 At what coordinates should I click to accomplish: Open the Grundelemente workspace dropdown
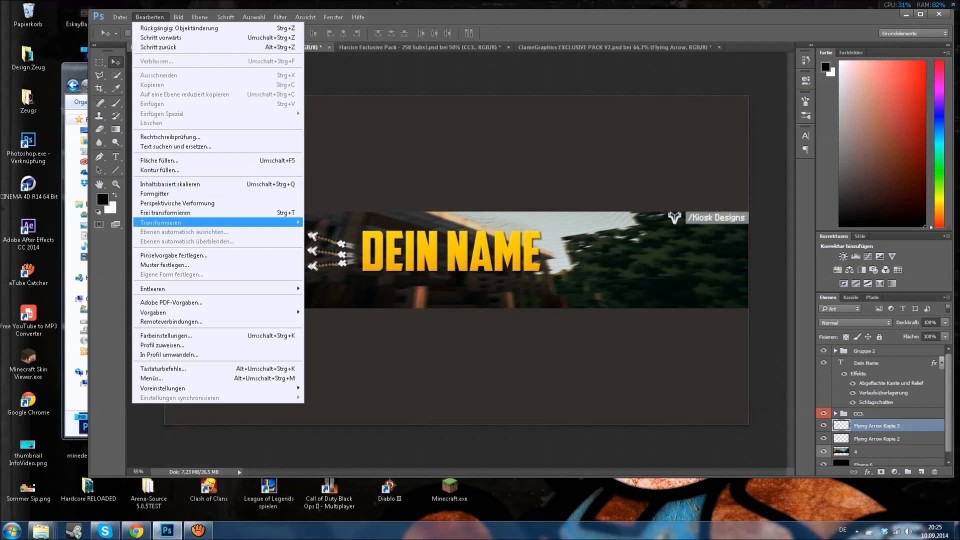click(913, 33)
